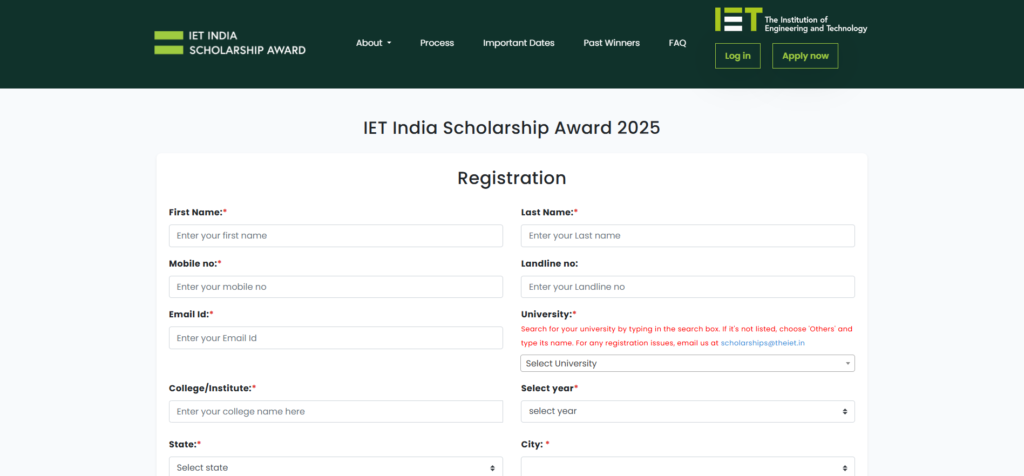Viewport: 1024px width, 476px height.
Task: Click the University field label
Action: (x=549, y=314)
